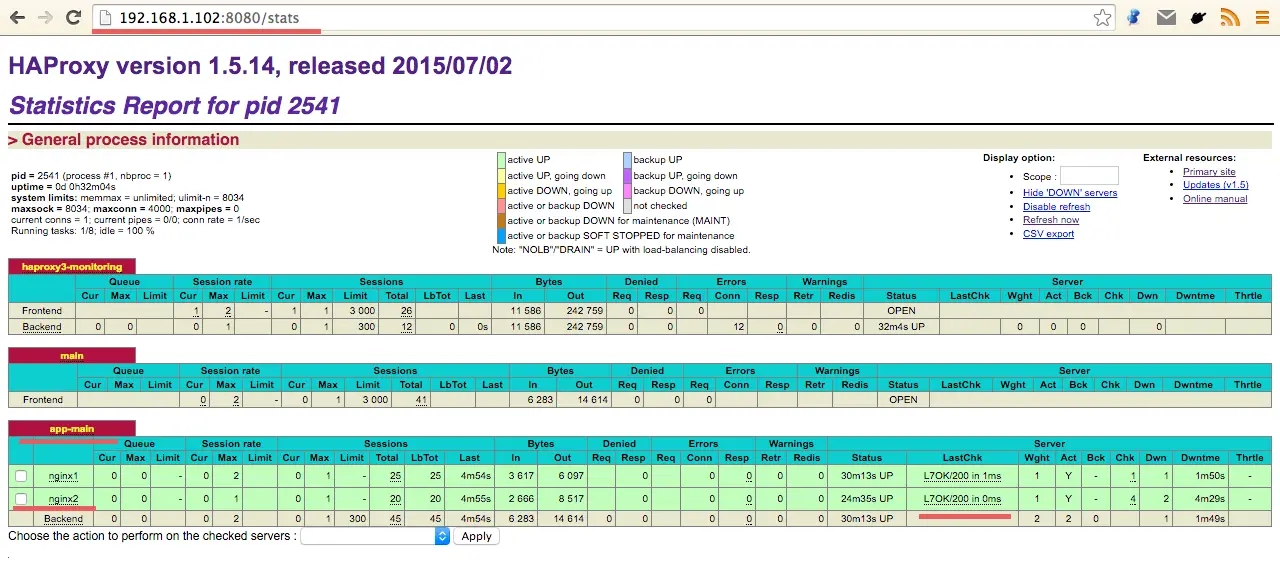Click the haproxy3-monitoring proxy title

[x=72, y=267]
